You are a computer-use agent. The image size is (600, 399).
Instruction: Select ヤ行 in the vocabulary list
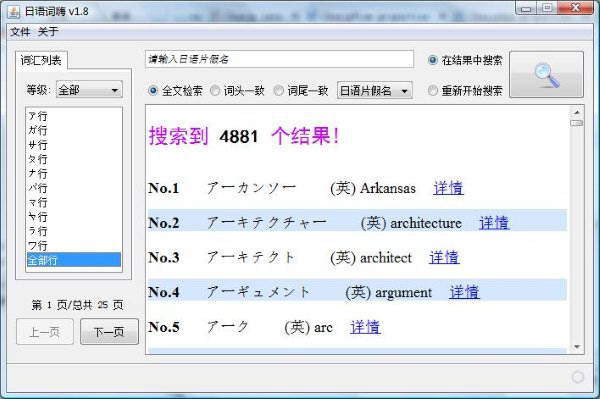(x=74, y=217)
